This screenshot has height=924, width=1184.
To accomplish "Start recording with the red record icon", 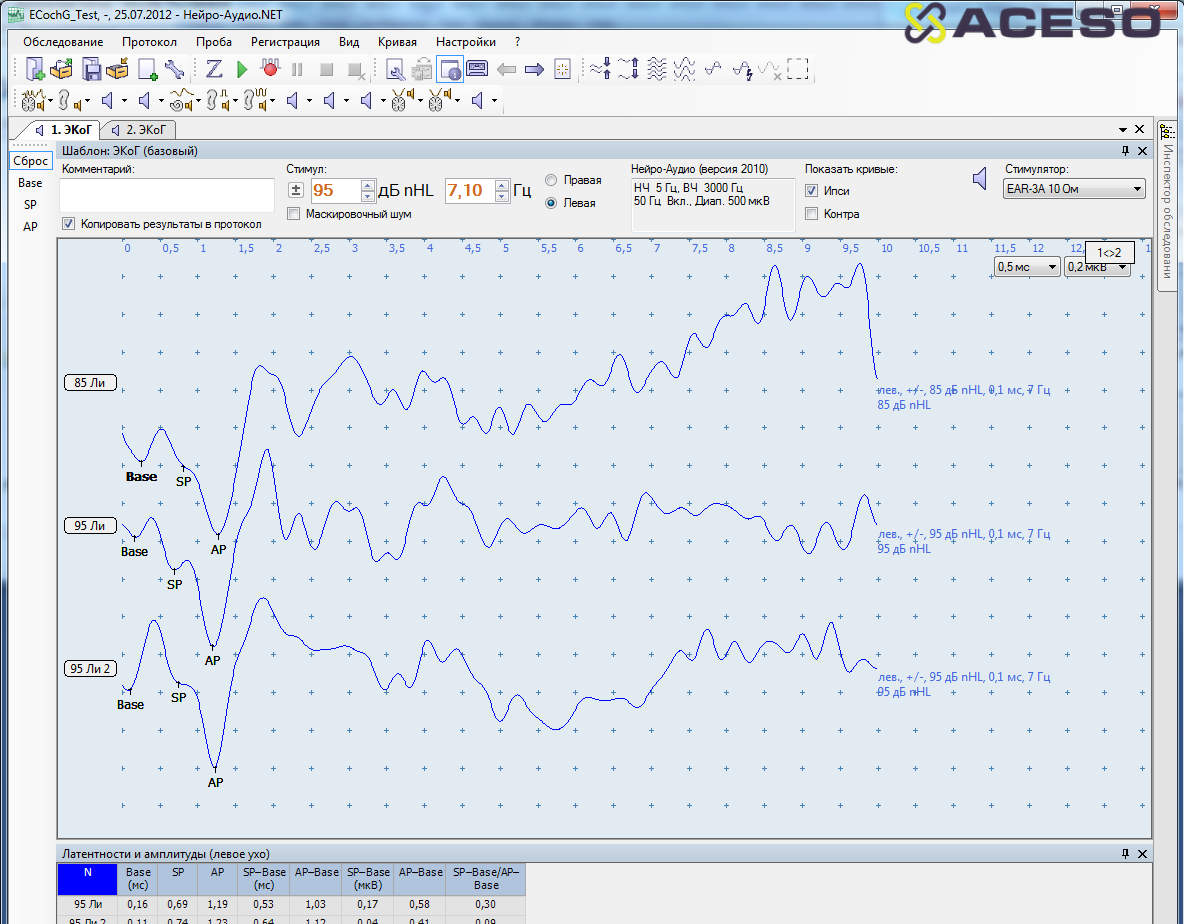I will [x=269, y=69].
